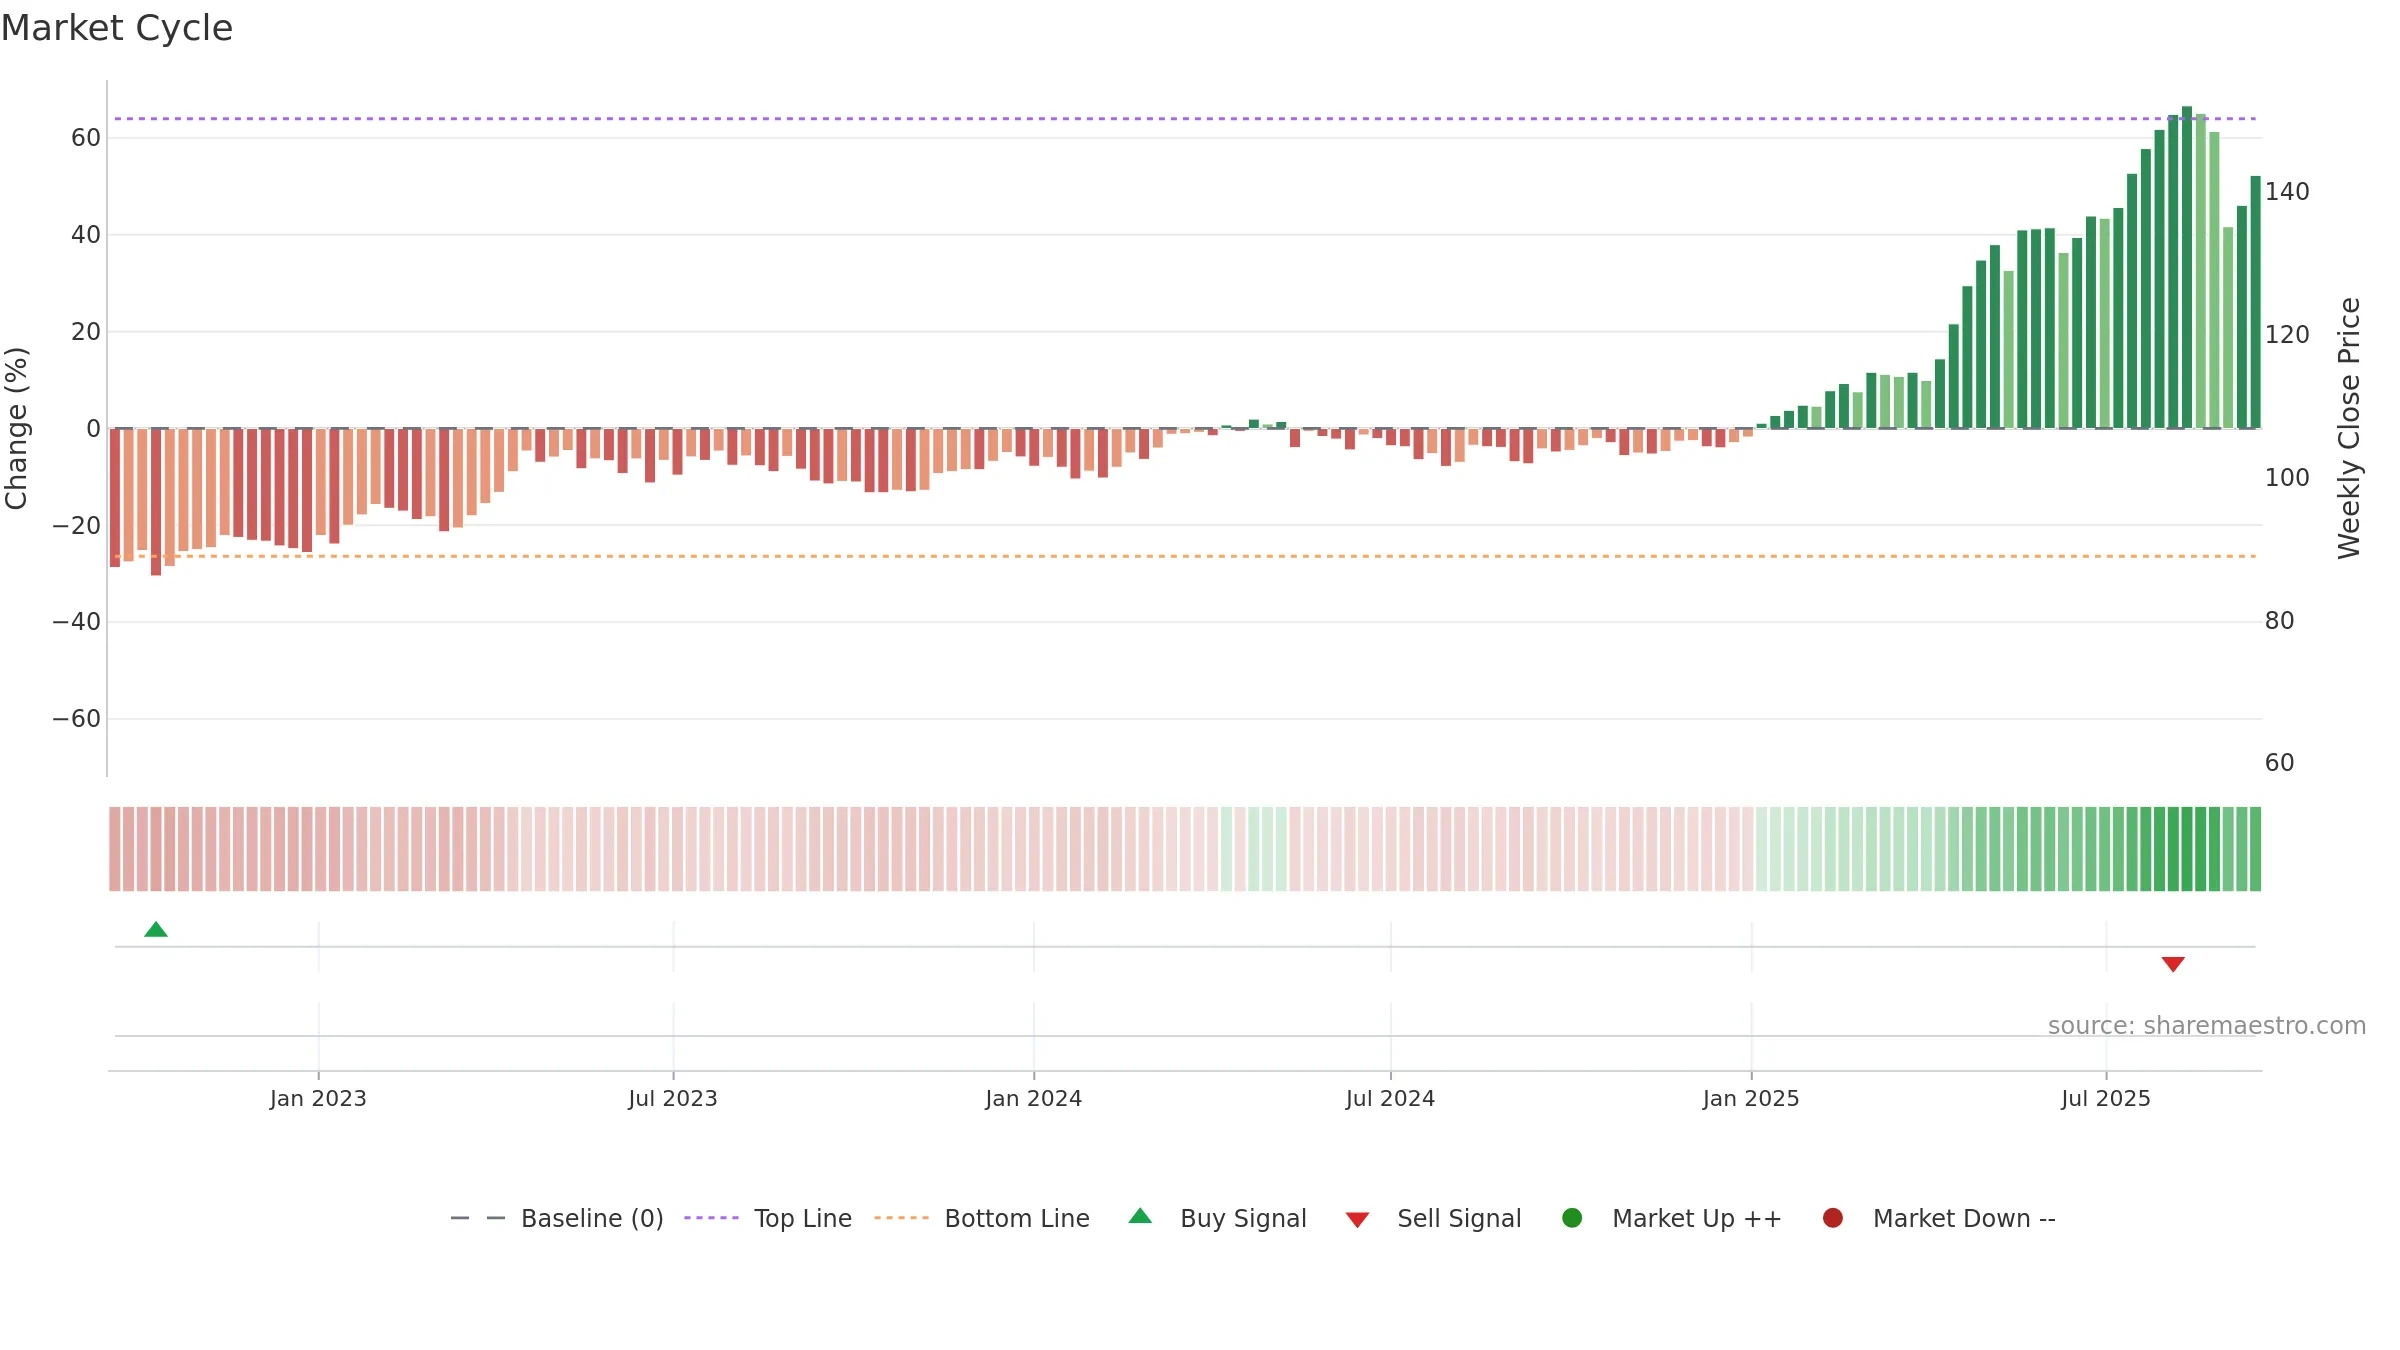Image resolution: width=2400 pixels, height=1350 pixels.
Task: Click the 100 tick on price axis
Action: click(2287, 478)
